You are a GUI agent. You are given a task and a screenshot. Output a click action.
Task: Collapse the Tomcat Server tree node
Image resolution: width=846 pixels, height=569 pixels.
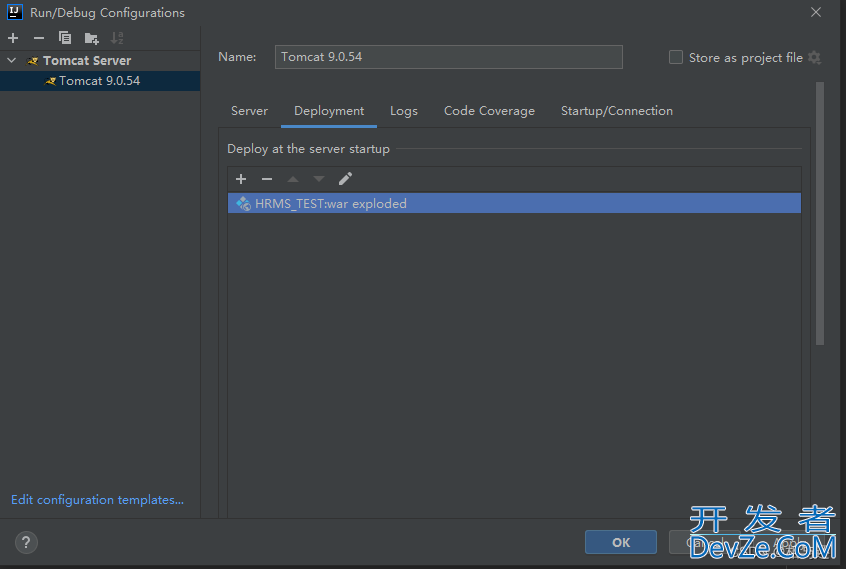click(x=12, y=60)
